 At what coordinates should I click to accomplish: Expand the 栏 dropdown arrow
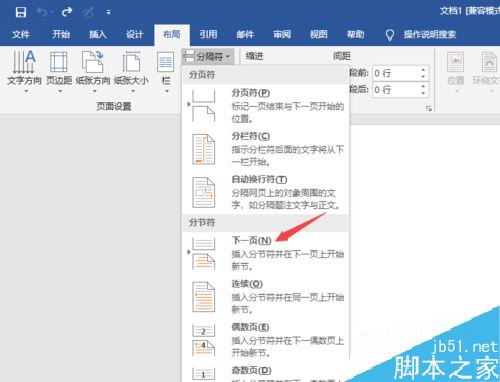[167, 91]
